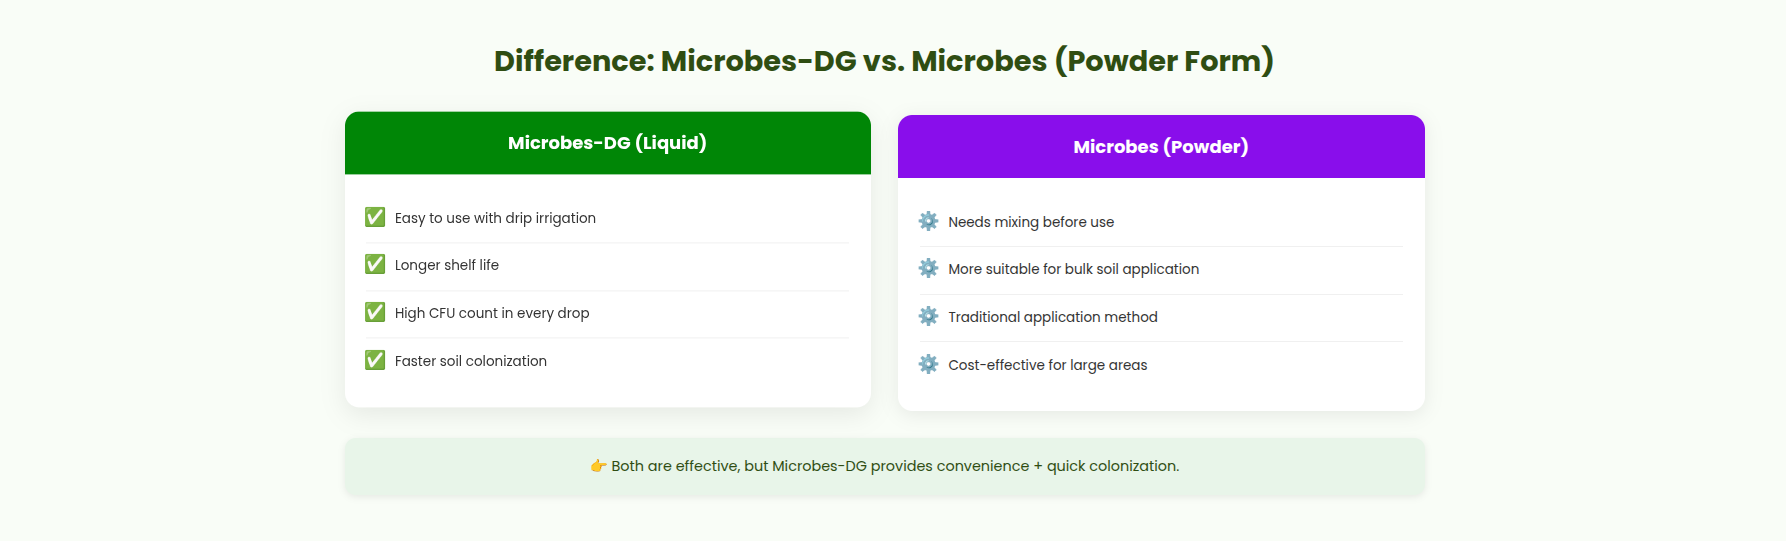Viewport: 1786px width, 541px height.
Task: Click the pointing hand emoji in the summary banner
Action: click(x=598, y=466)
